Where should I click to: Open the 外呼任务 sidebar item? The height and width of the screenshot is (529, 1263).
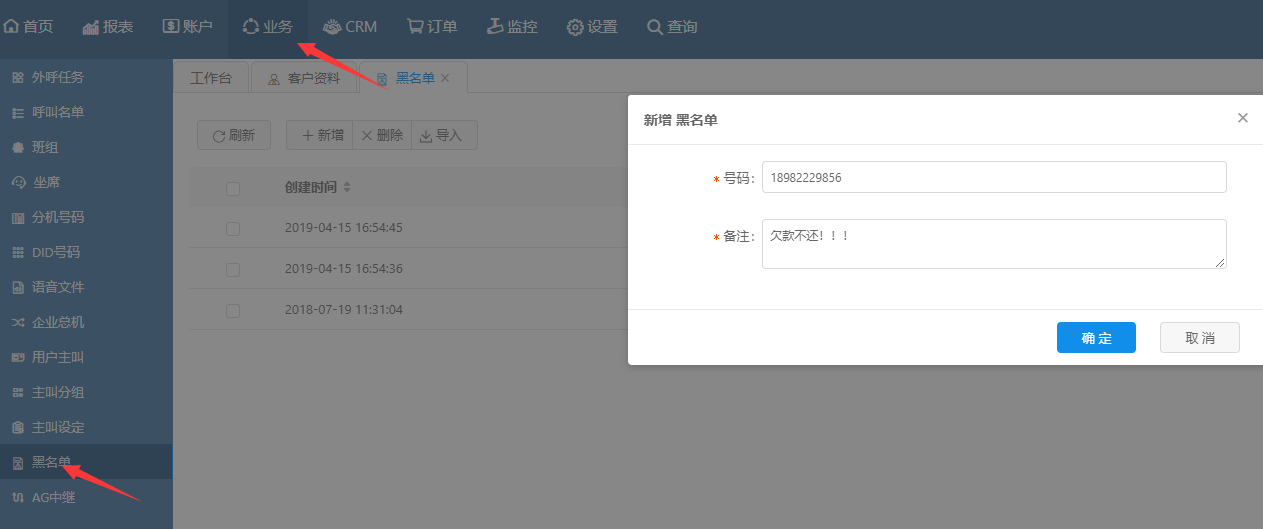pyautogui.click(x=57, y=77)
